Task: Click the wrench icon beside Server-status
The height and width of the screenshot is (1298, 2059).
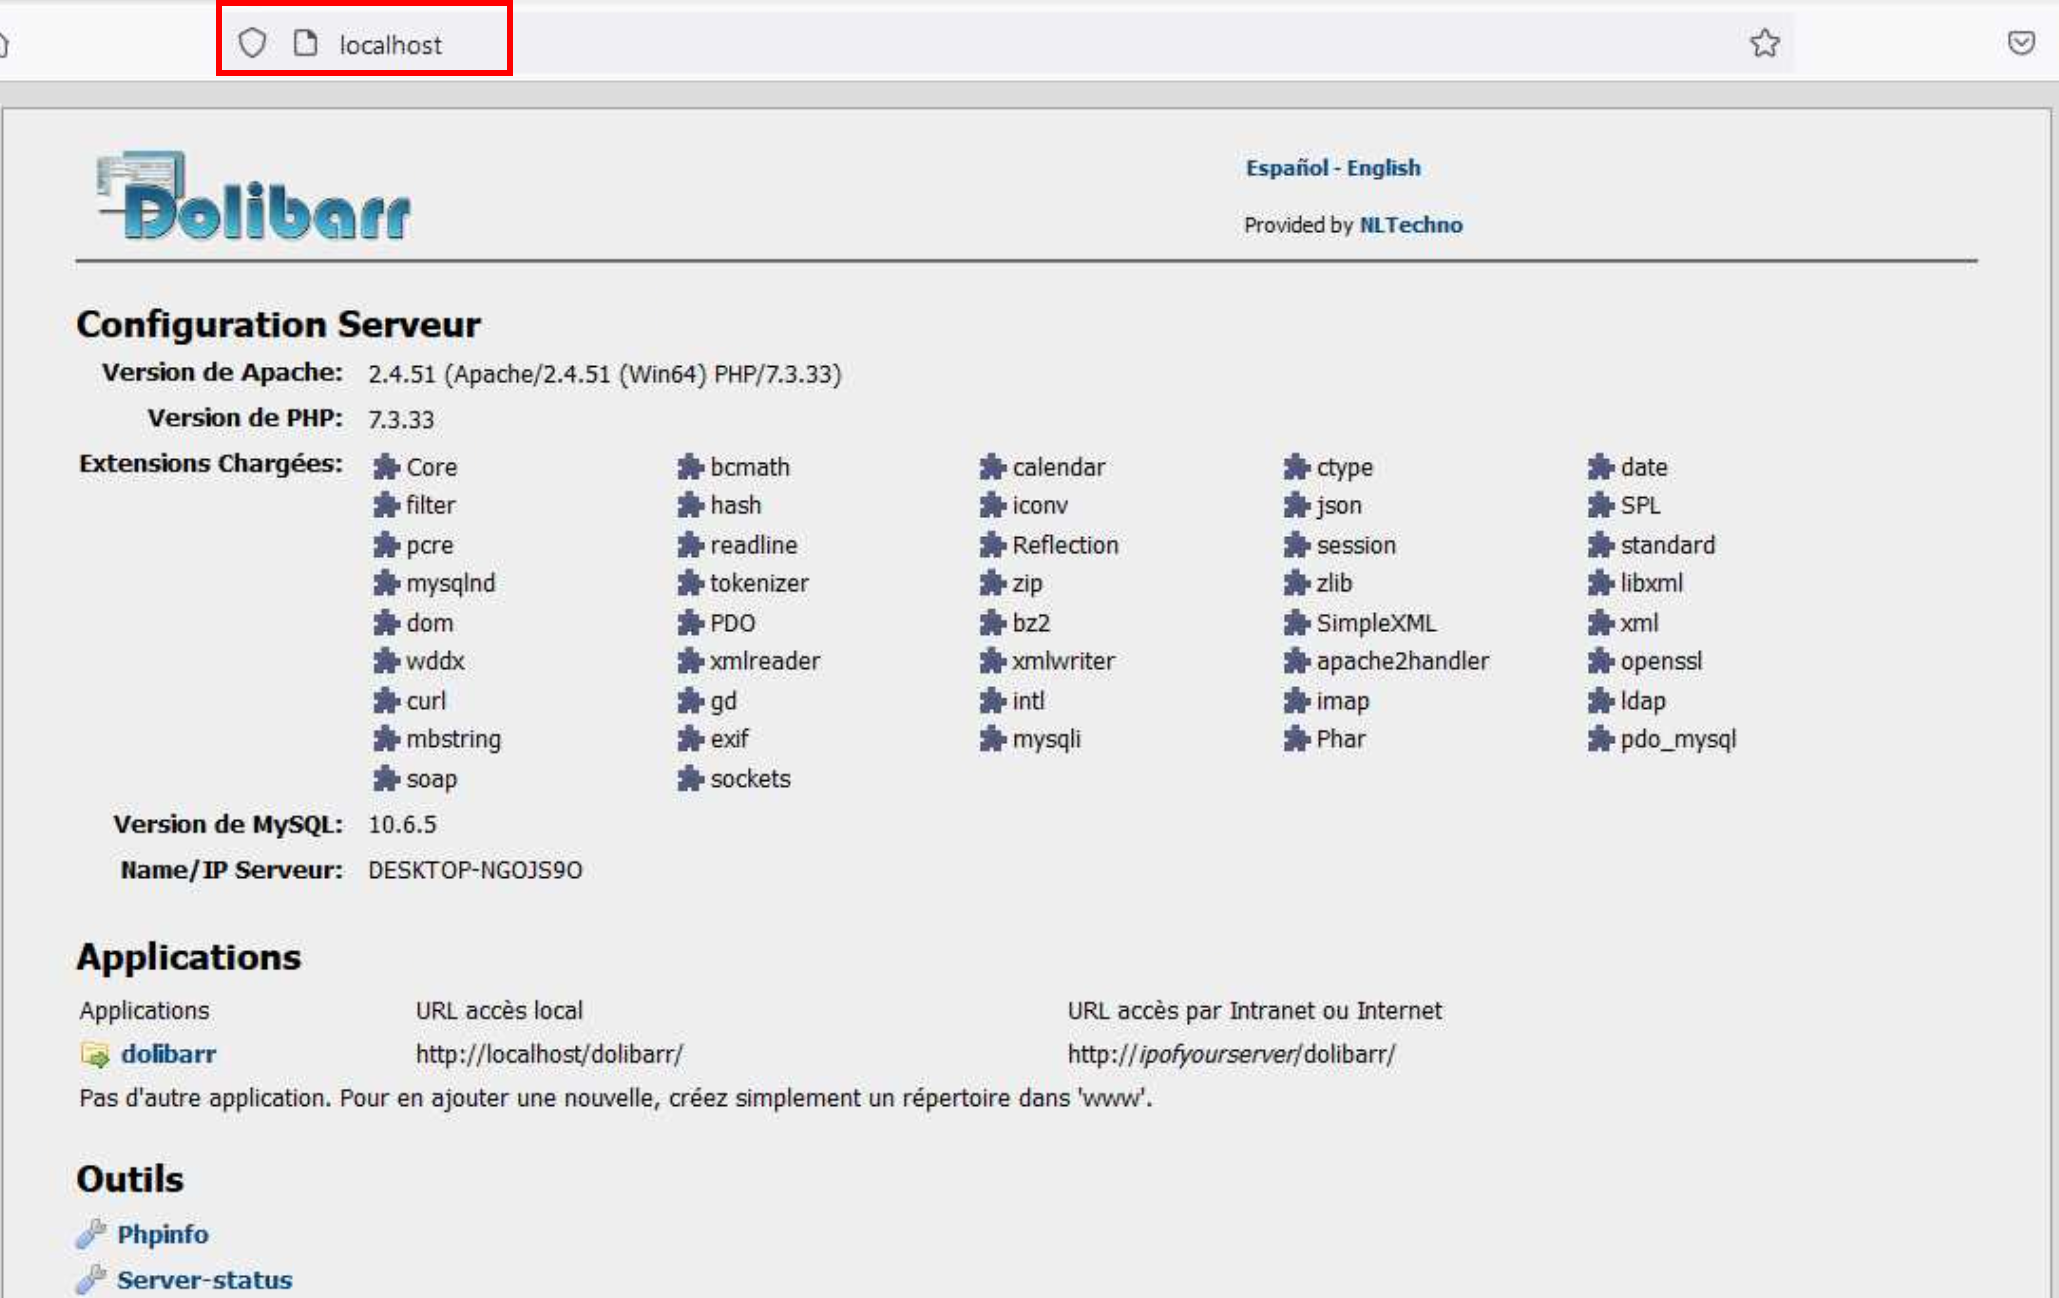Action: [x=91, y=1279]
